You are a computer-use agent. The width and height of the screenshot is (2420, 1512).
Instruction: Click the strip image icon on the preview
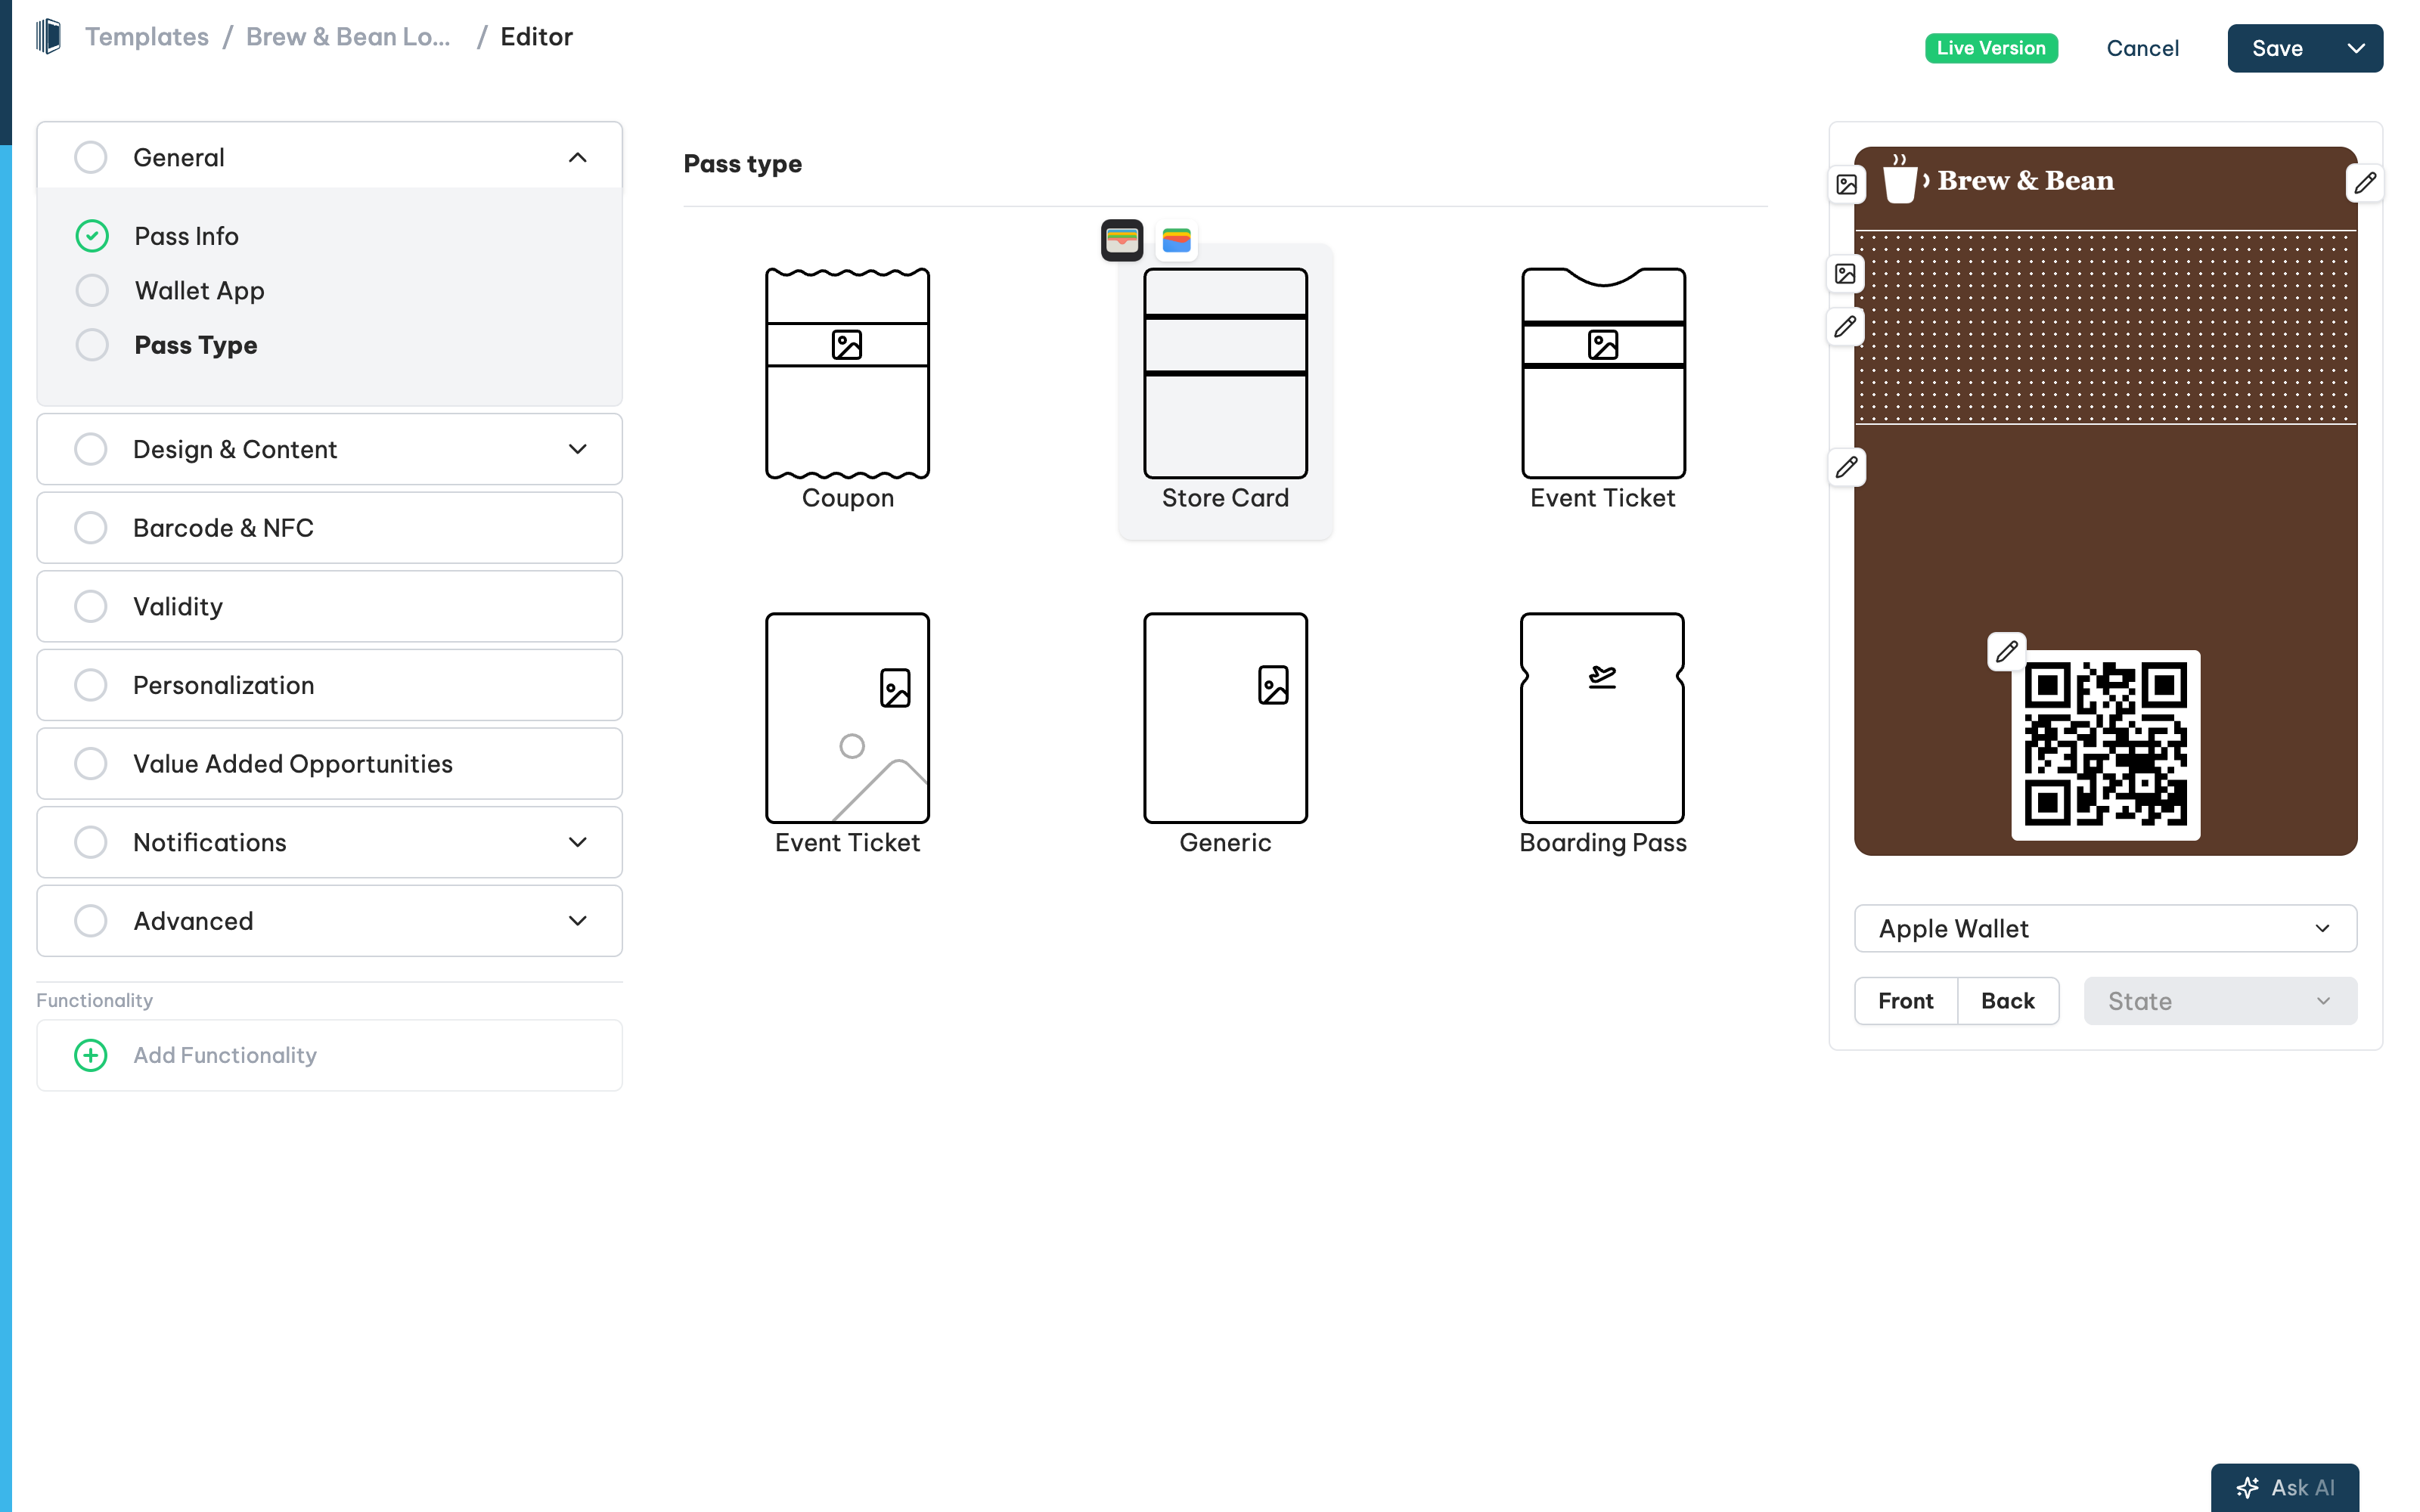click(x=1845, y=274)
